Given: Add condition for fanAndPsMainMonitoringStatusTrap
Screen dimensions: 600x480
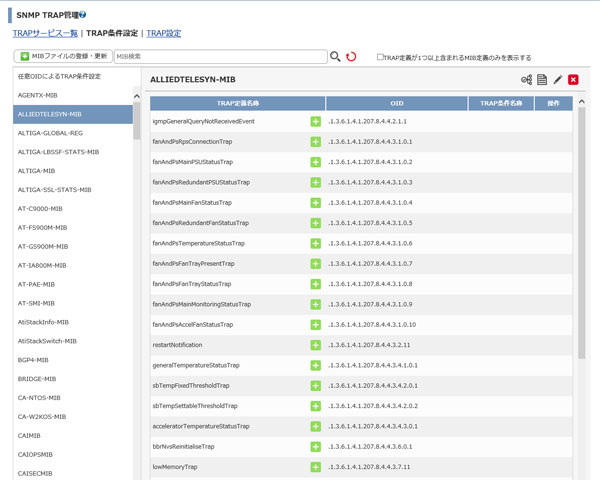Looking at the screenshot, I should [x=316, y=304].
